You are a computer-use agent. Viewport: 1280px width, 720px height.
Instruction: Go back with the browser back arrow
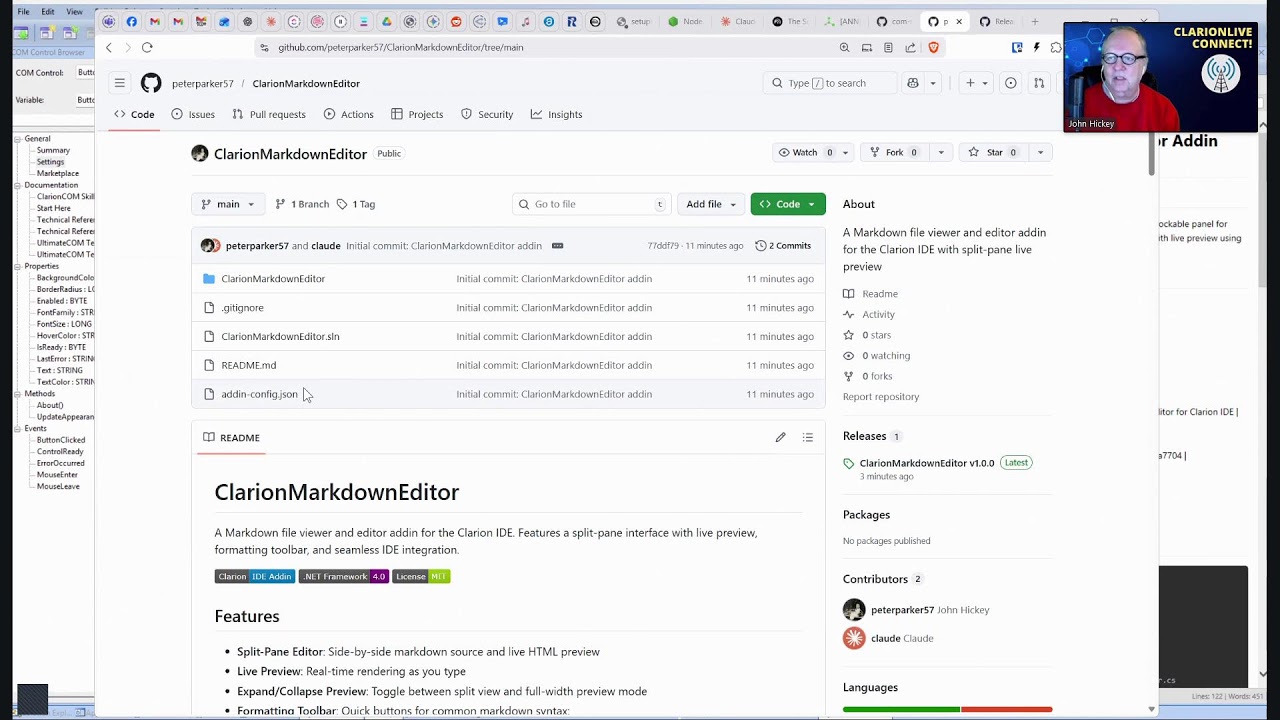[x=109, y=47]
